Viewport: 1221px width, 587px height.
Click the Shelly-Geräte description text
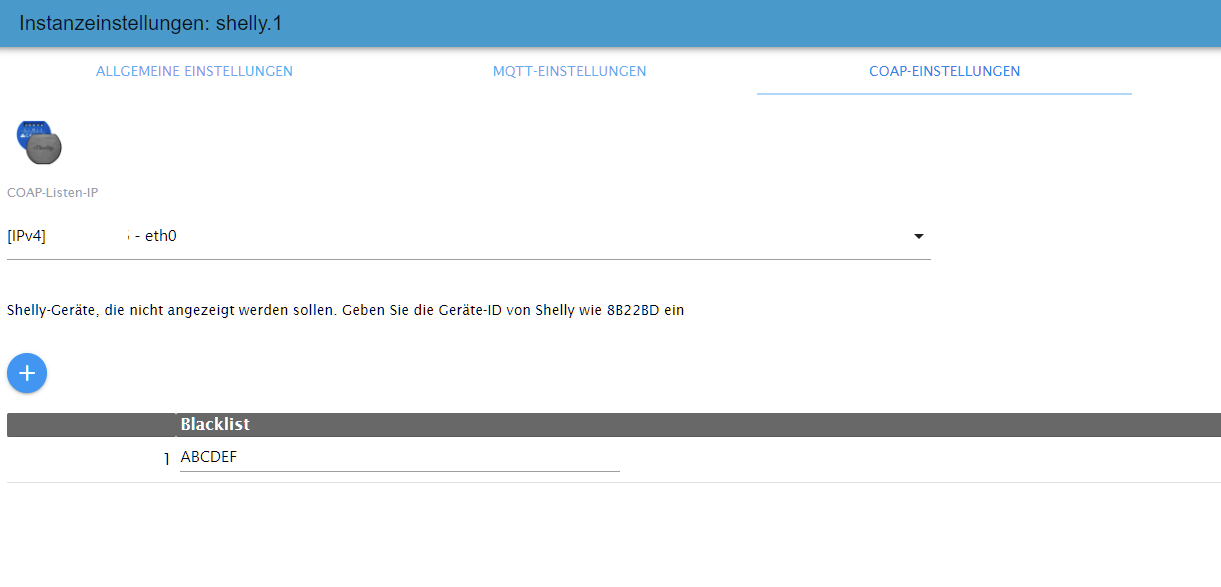(x=345, y=310)
